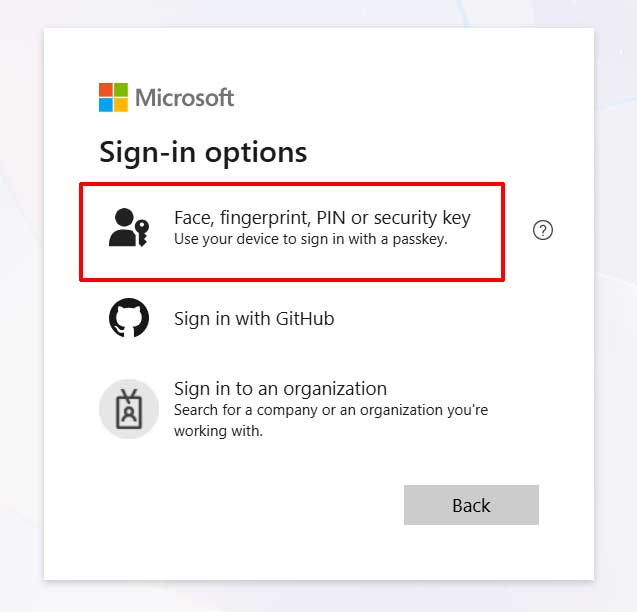The width and height of the screenshot is (637, 612).
Task: Click the red square in Microsoft logo
Action: pyautogui.click(x=106, y=90)
